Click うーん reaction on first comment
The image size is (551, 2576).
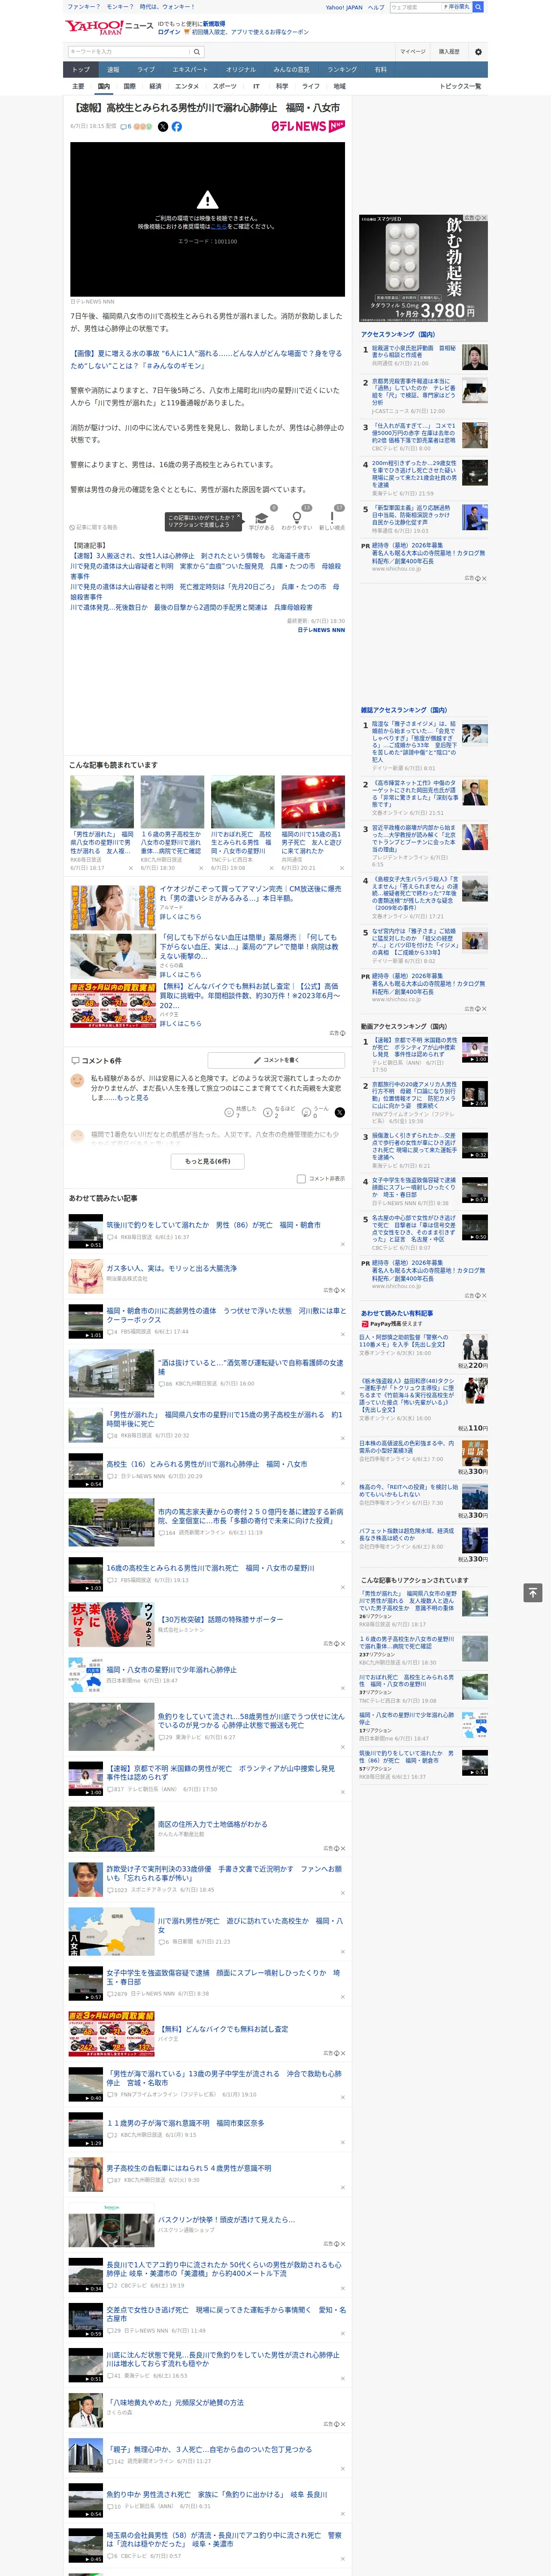click(307, 1112)
